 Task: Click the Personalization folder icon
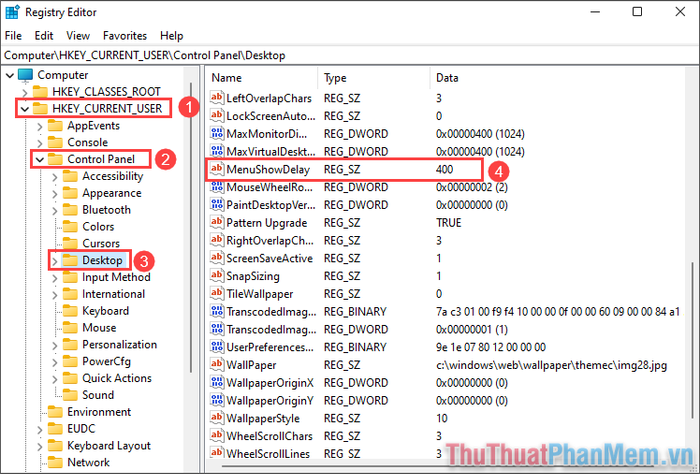(70, 345)
